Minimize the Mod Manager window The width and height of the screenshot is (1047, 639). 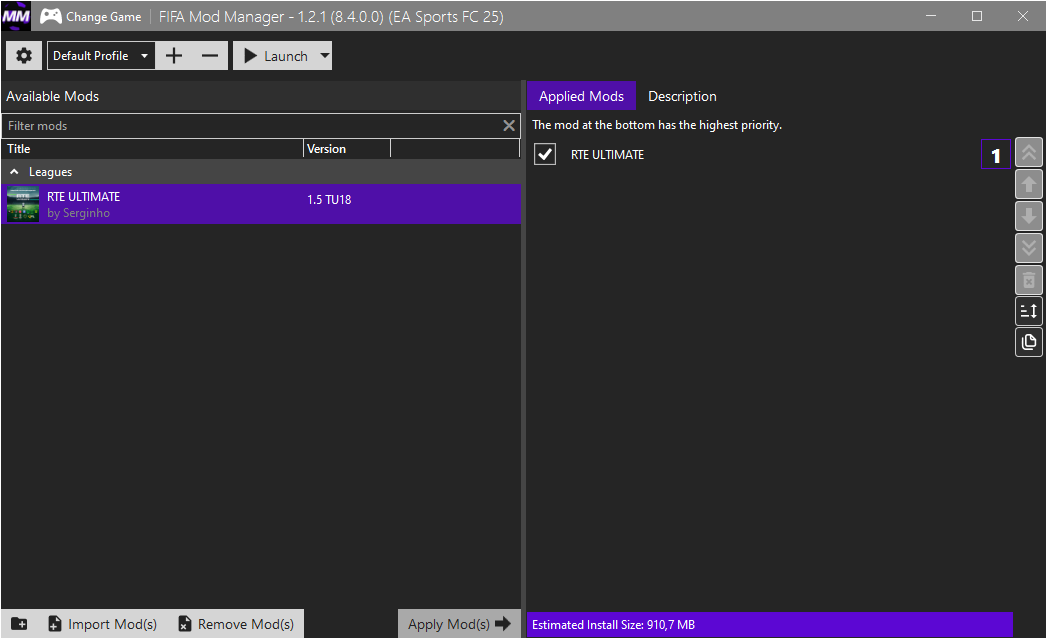coord(931,16)
